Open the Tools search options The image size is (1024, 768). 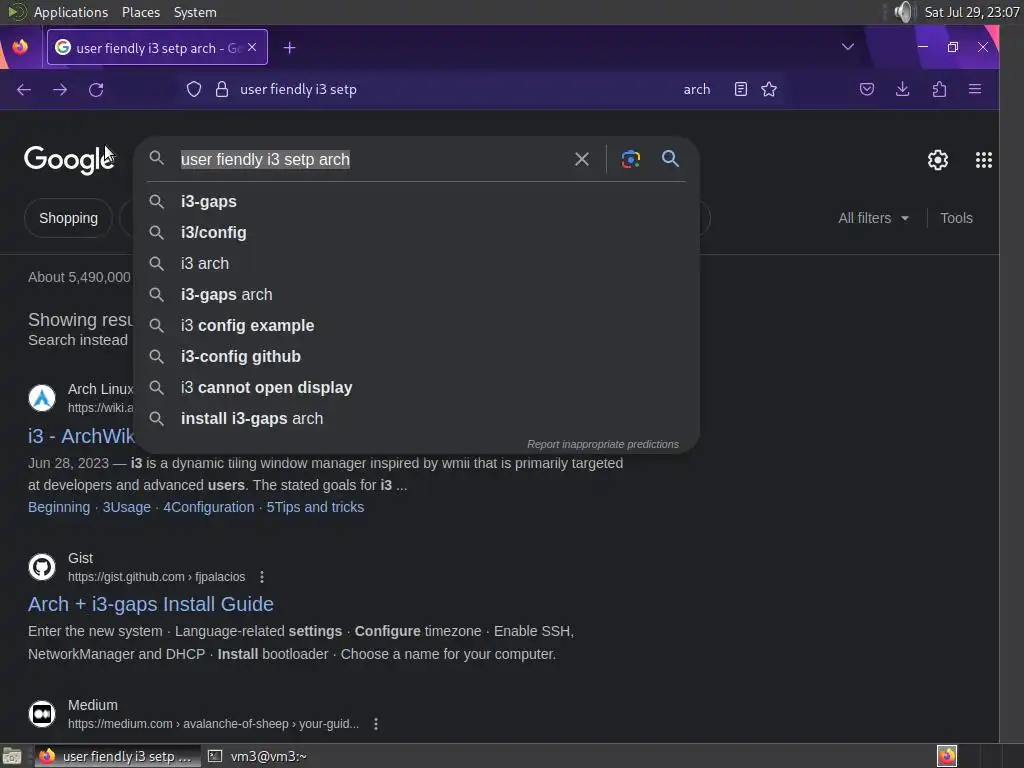(x=956, y=218)
